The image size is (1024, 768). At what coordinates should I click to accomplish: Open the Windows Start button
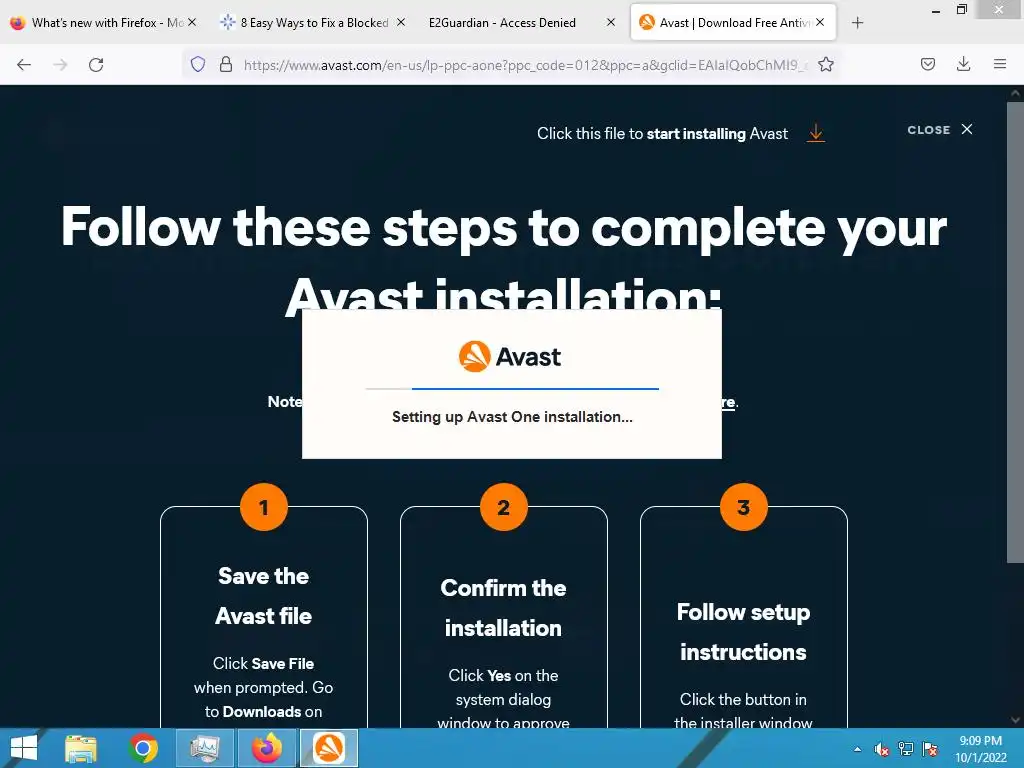(24, 748)
